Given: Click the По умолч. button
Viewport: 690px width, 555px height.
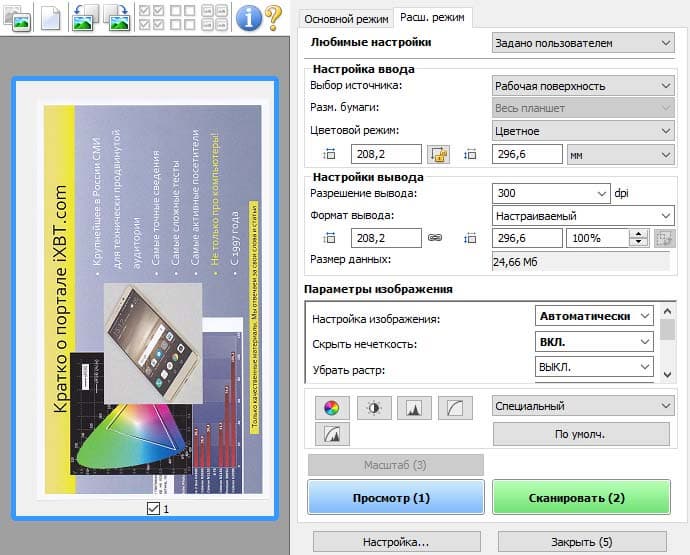Looking at the screenshot, I should click(581, 434).
